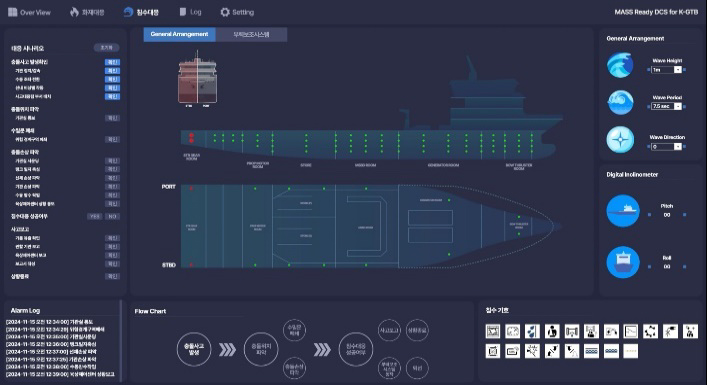
Task: Click the Alarm Log scrollbar
Action: click(x=121, y=340)
